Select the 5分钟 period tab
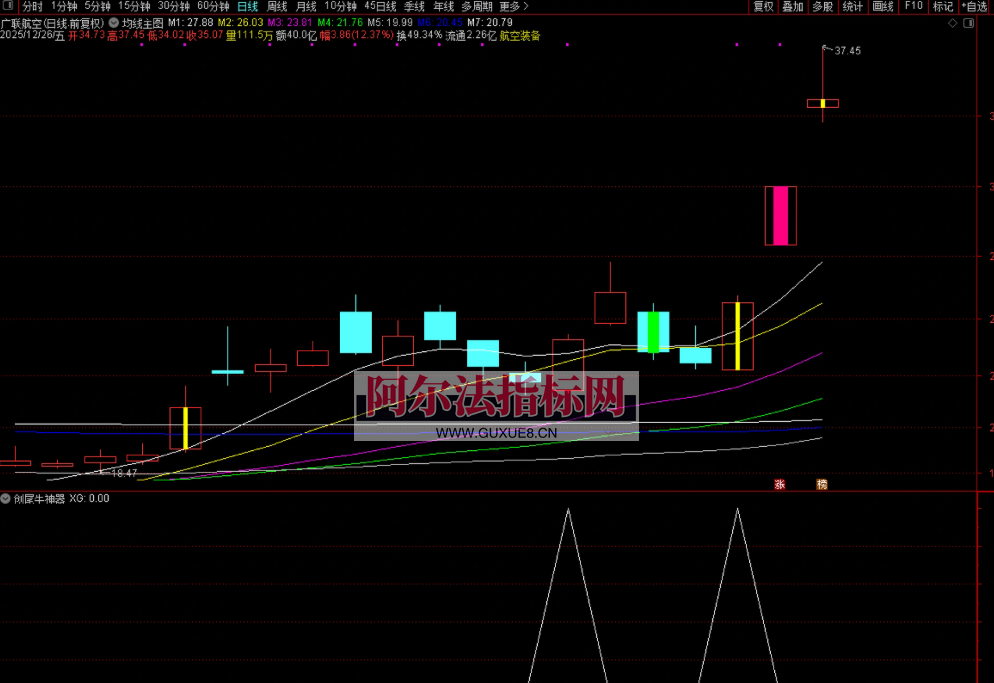This screenshot has width=994, height=683. coord(97,6)
